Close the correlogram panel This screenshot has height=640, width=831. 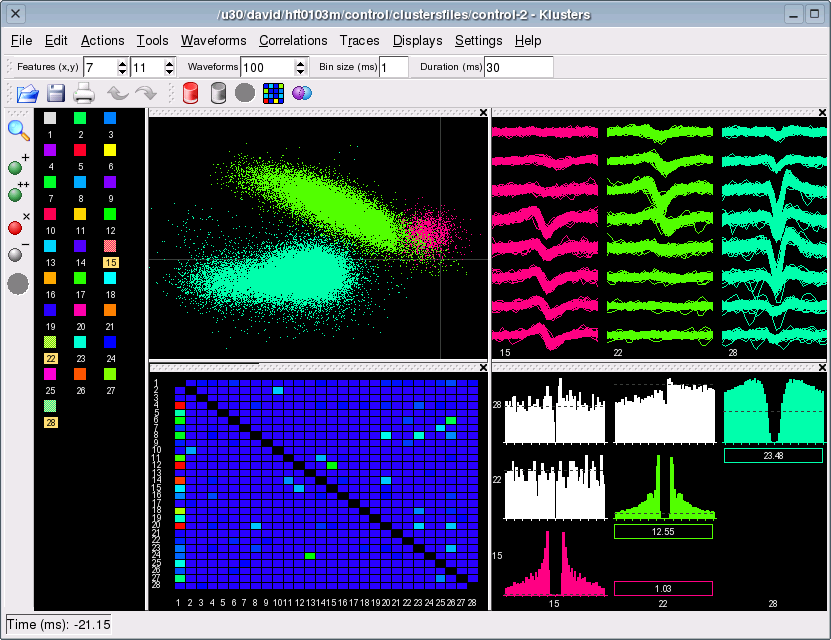(x=822, y=367)
